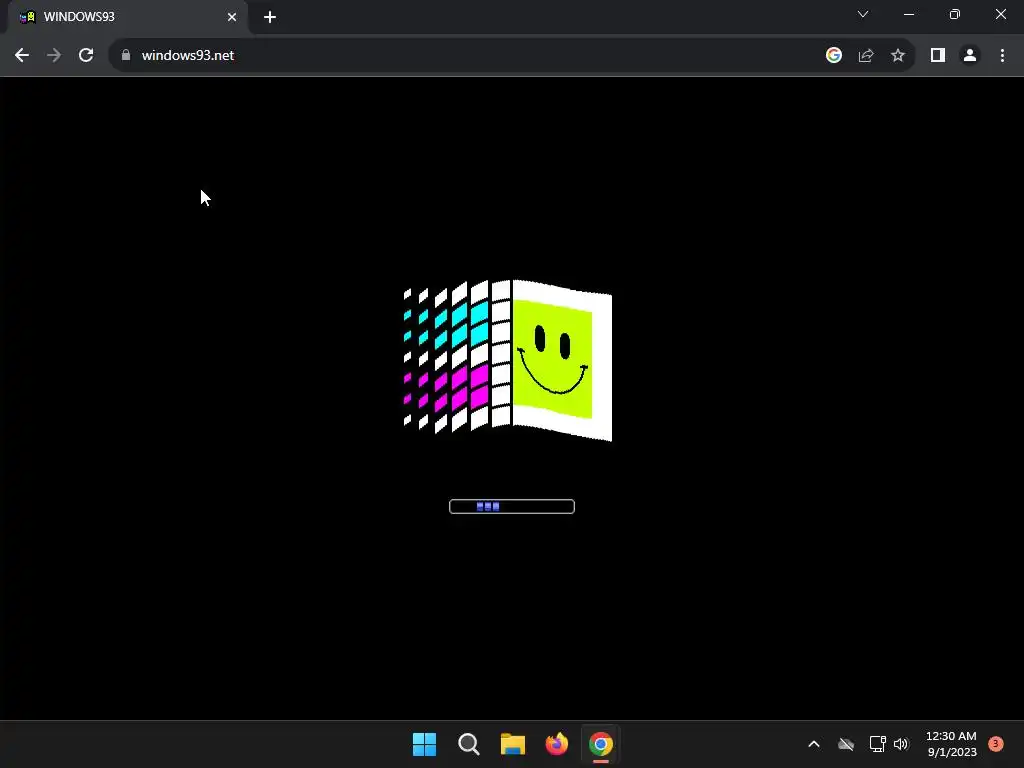Toggle the browser side panel
The width and height of the screenshot is (1024, 768).
(938, 56)
